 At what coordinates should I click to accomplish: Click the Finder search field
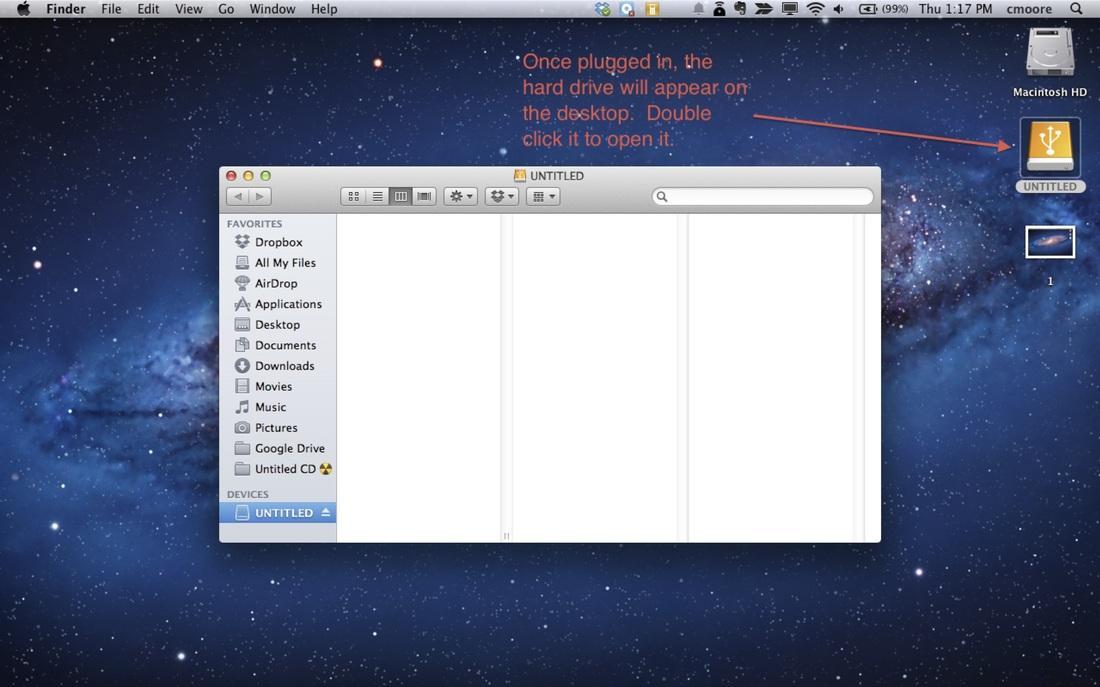coord(765,197)
